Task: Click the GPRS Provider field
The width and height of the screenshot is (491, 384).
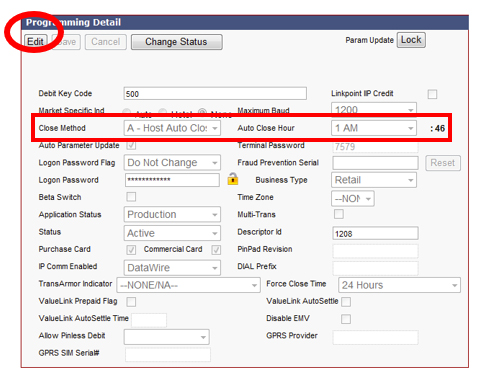Action: pos(375,337)
